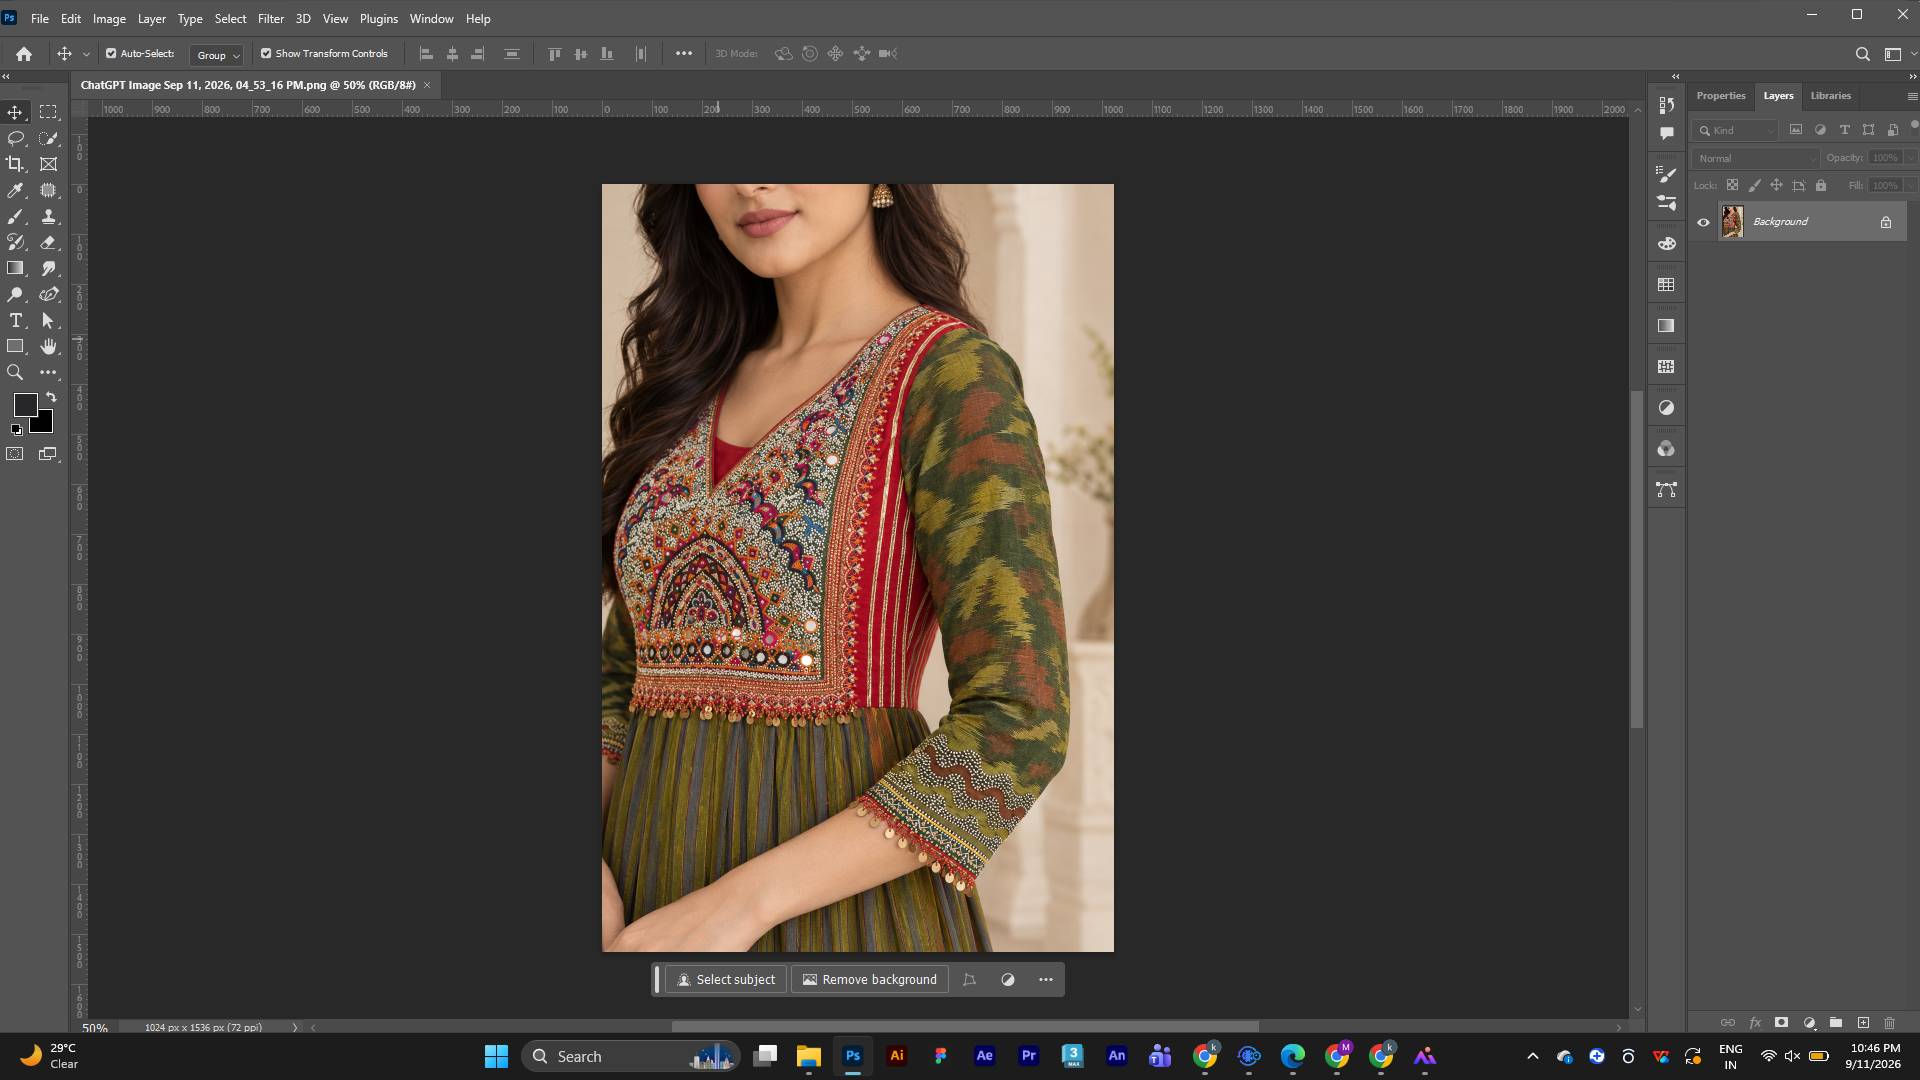Open the Group auto-select dropdown

[217, 55]
